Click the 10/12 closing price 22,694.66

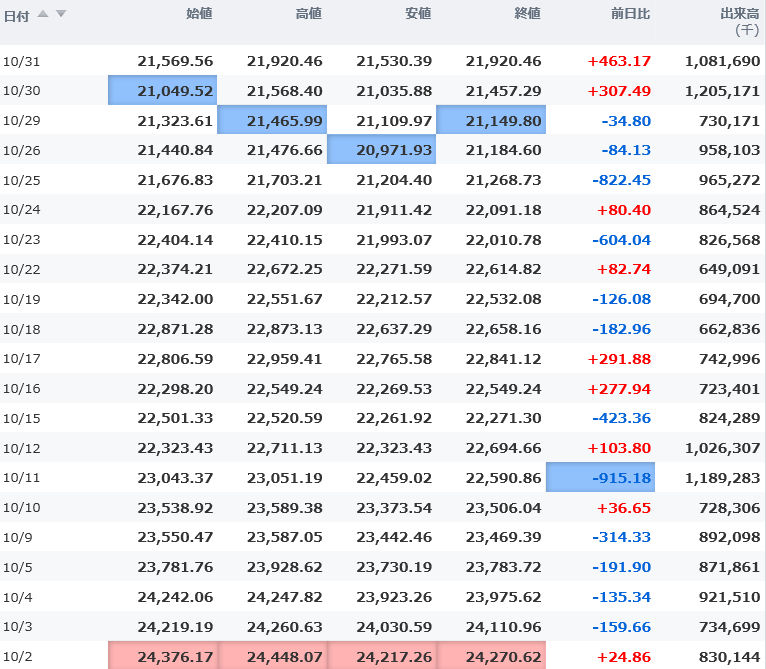(503, 448)
